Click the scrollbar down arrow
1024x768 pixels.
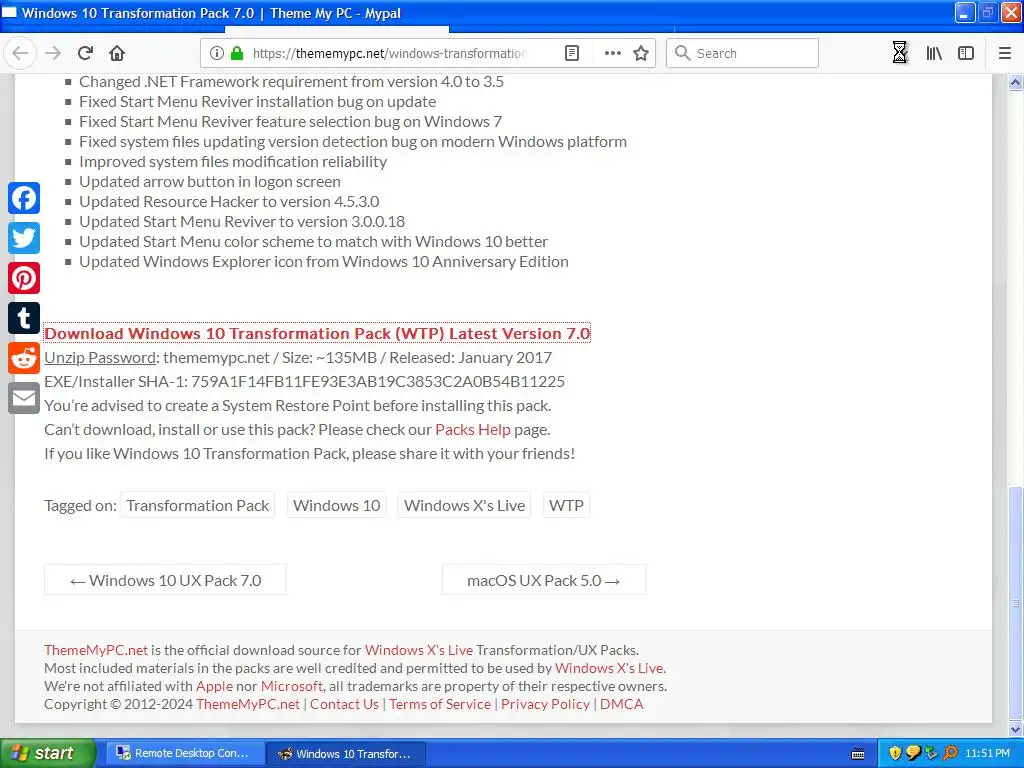pos(1016,728)
